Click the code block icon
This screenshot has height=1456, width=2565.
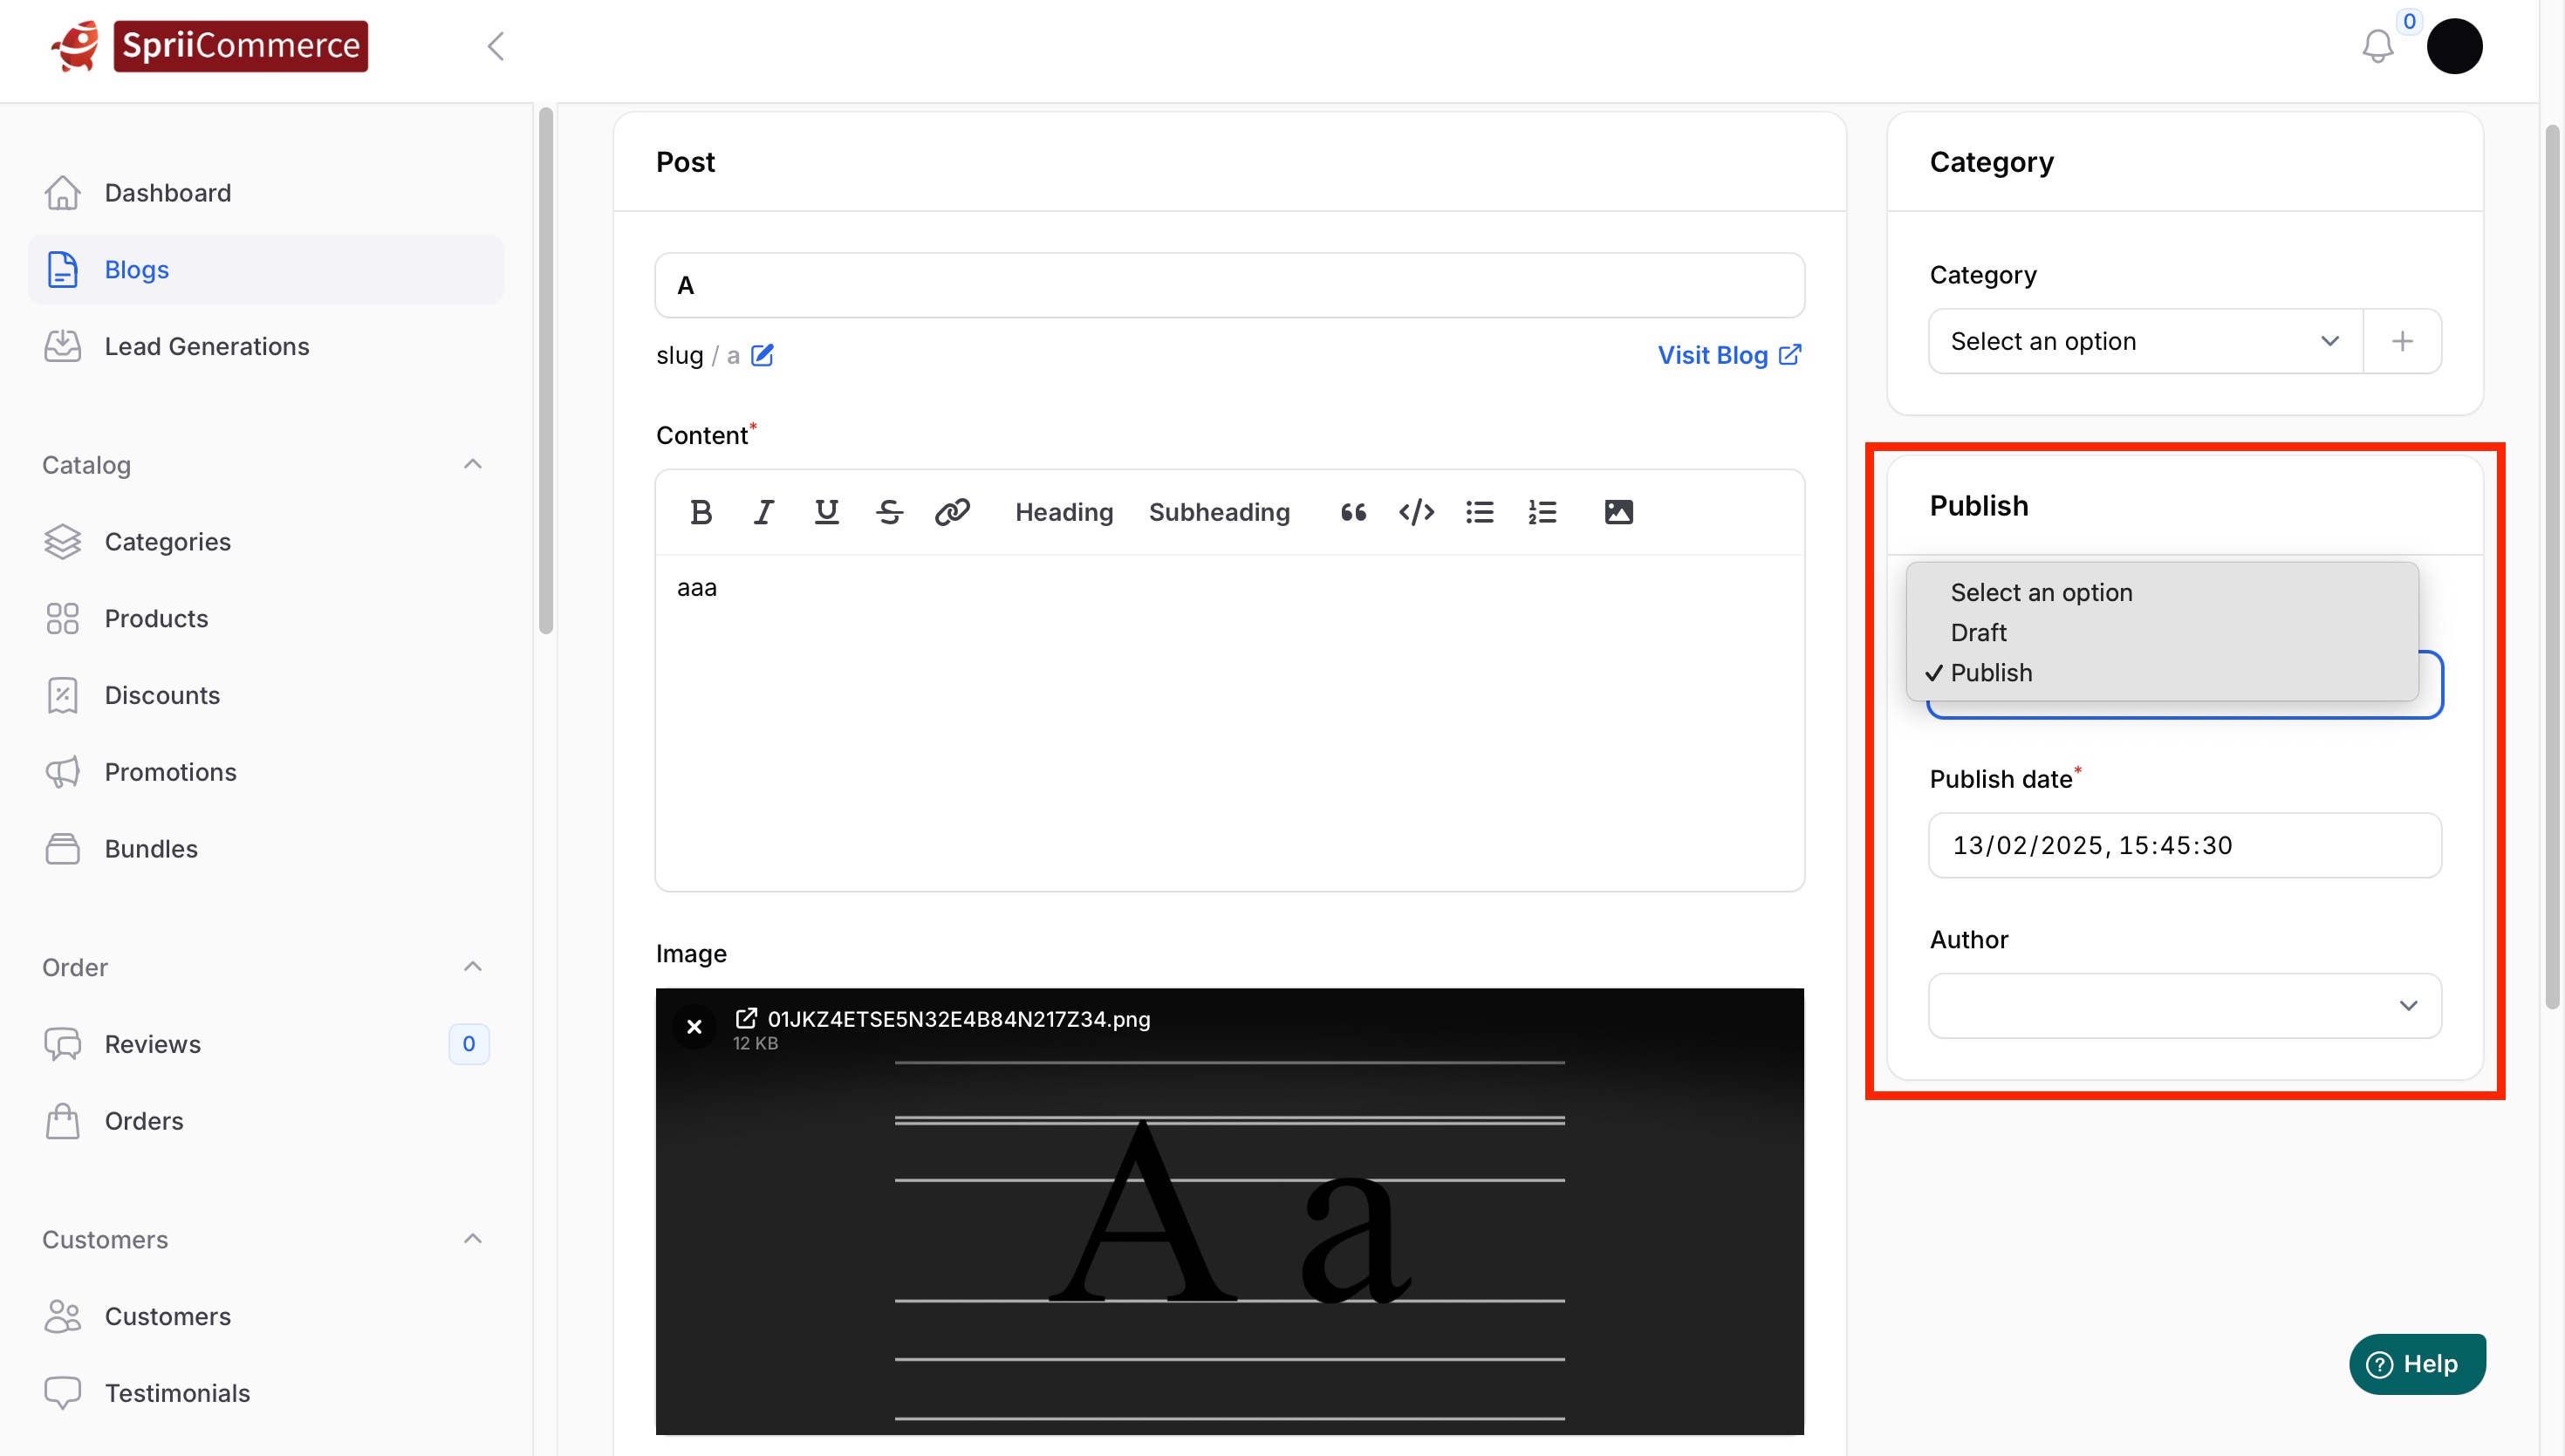click(x=1416, y=512)
